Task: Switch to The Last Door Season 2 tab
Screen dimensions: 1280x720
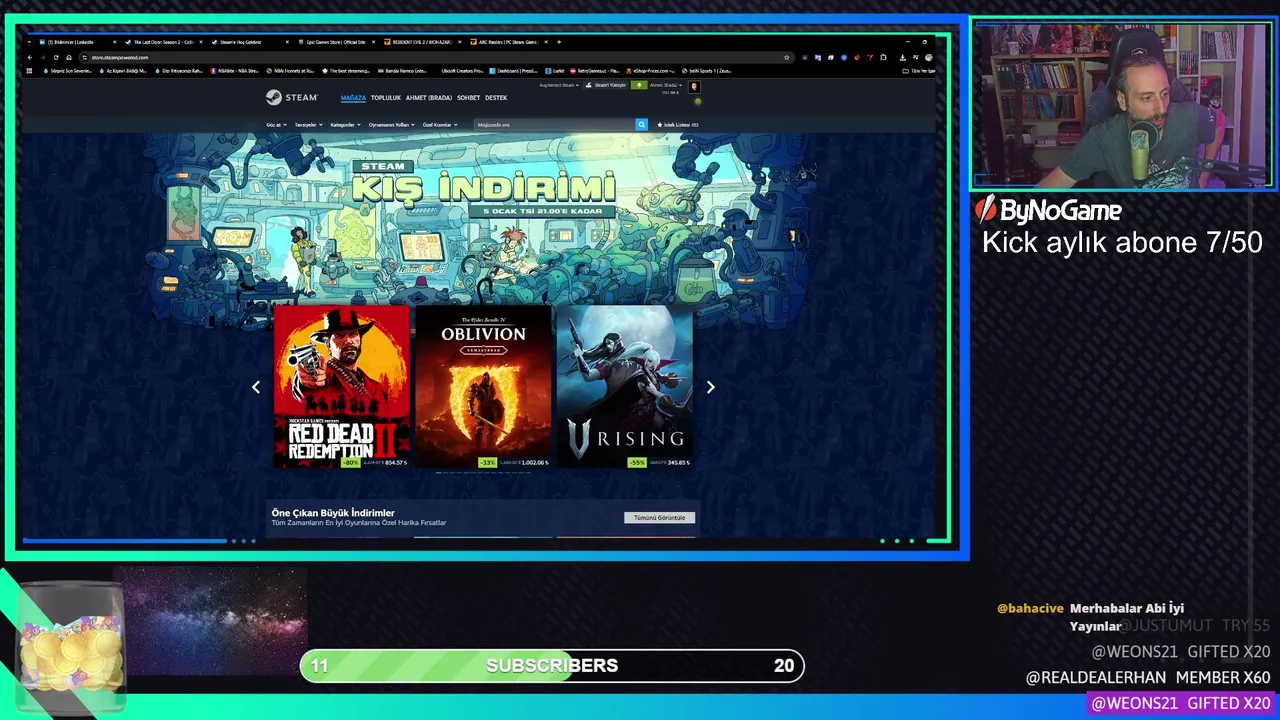Action: click(x=165, y=42)
